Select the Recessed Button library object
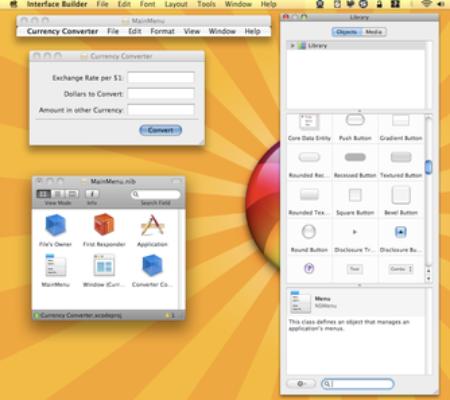Screen dimensions: 450x400 (x=355, y=164)
